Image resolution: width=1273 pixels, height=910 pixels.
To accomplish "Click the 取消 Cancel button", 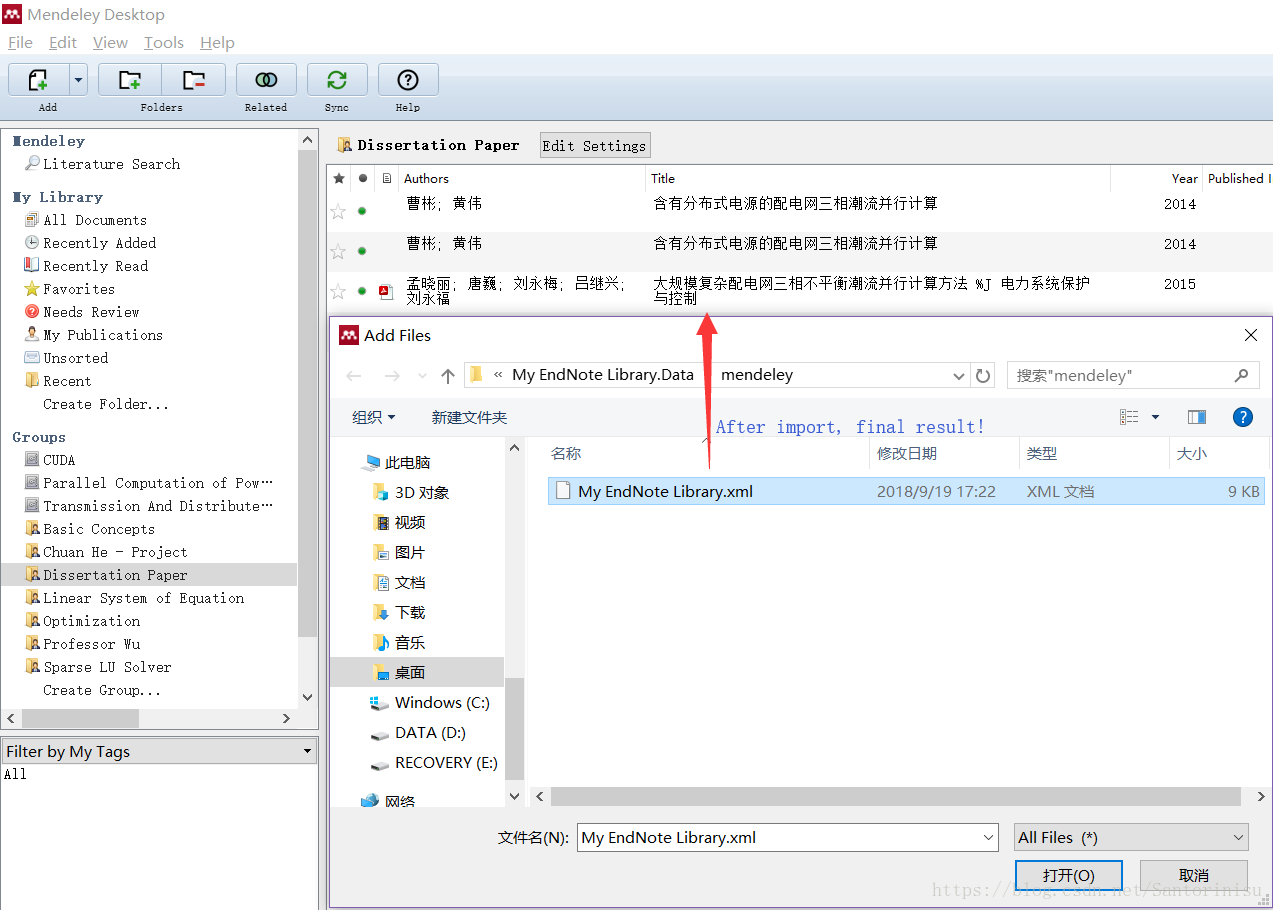I will coord(1194,875).
